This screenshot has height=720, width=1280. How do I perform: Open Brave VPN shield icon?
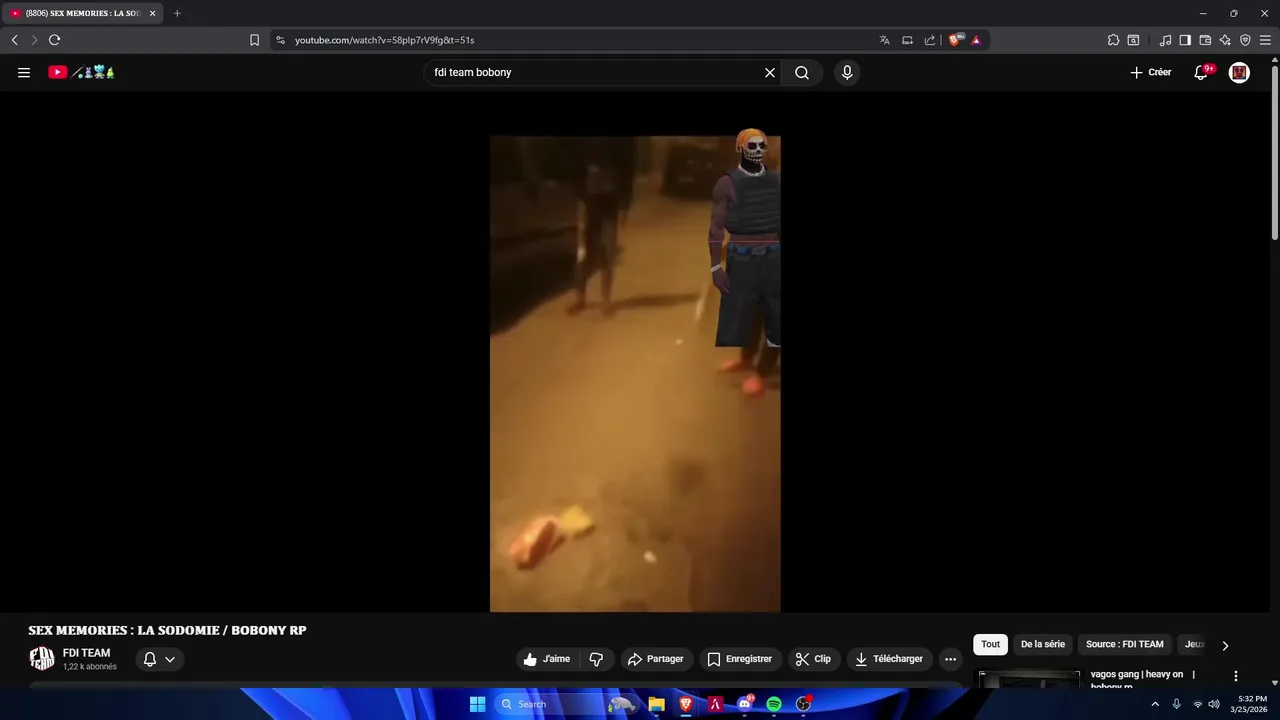coord(1245,40)
